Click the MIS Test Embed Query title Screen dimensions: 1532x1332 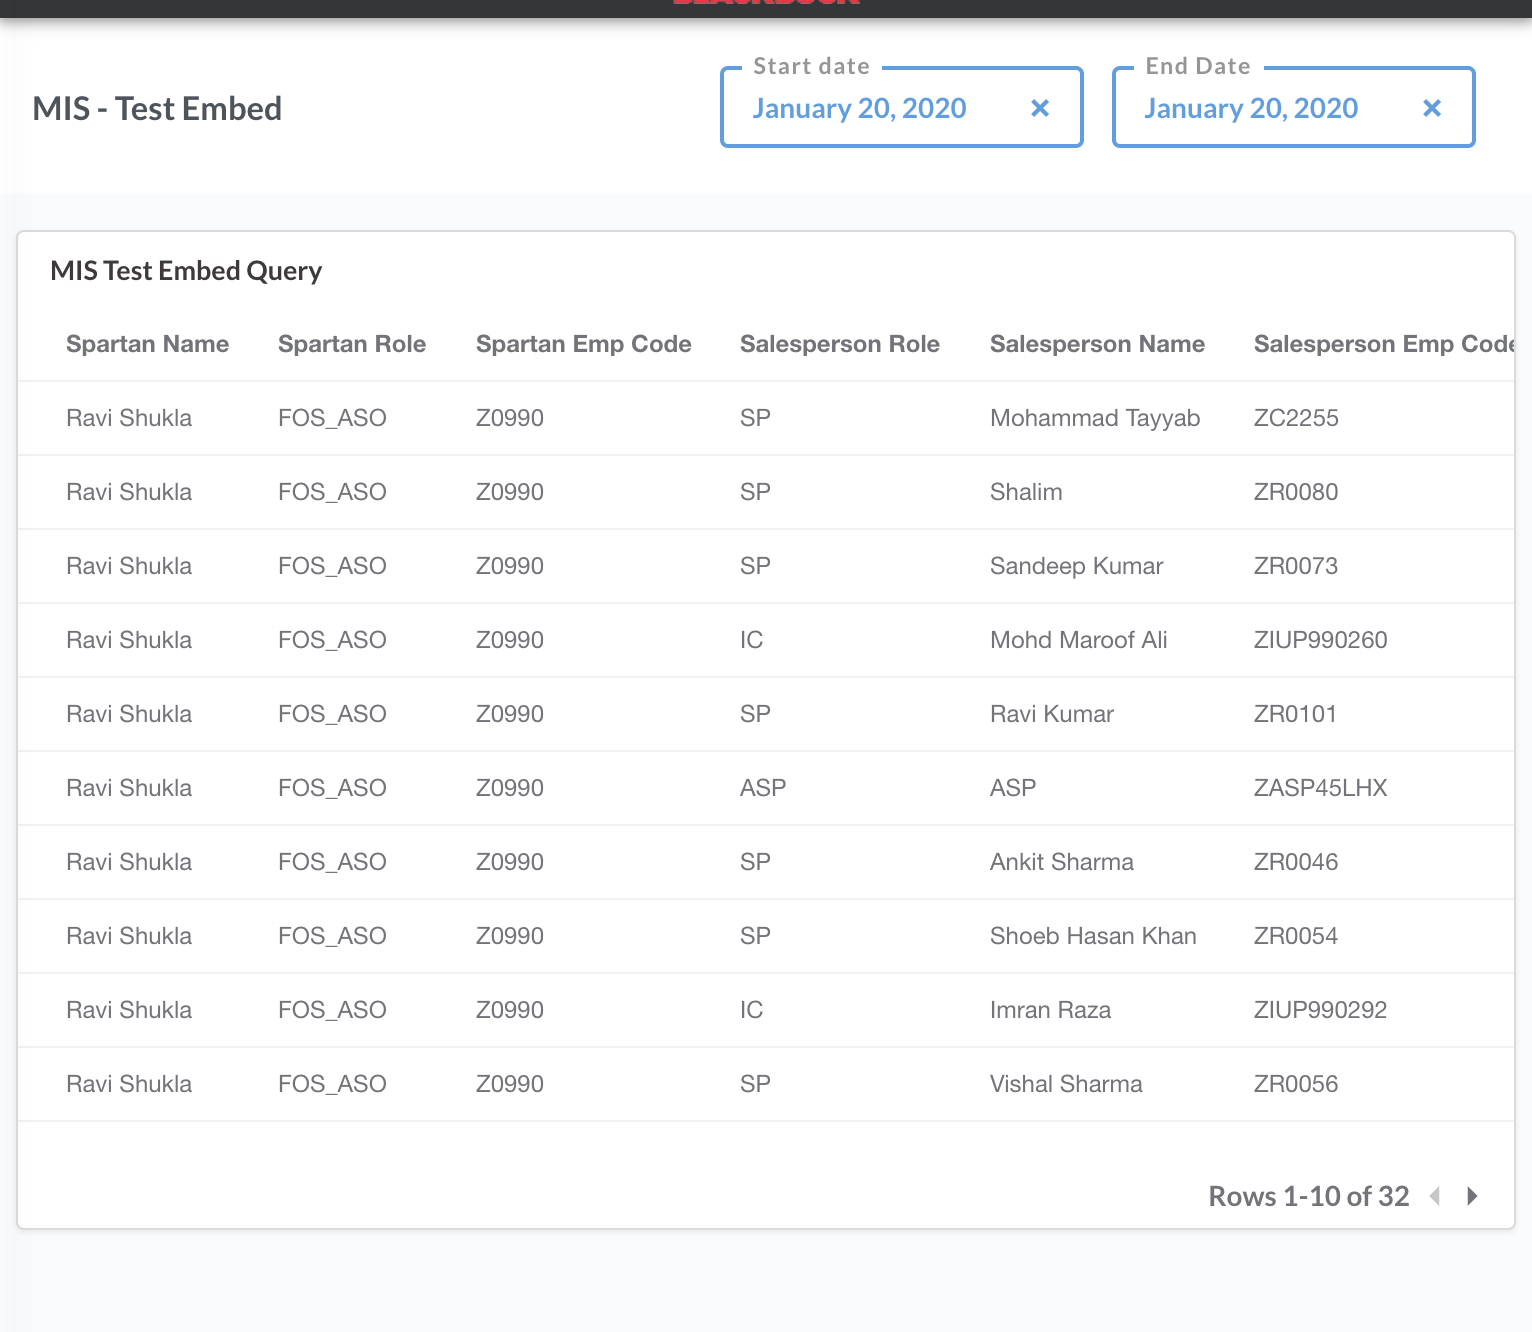click(x=186, y=270)
